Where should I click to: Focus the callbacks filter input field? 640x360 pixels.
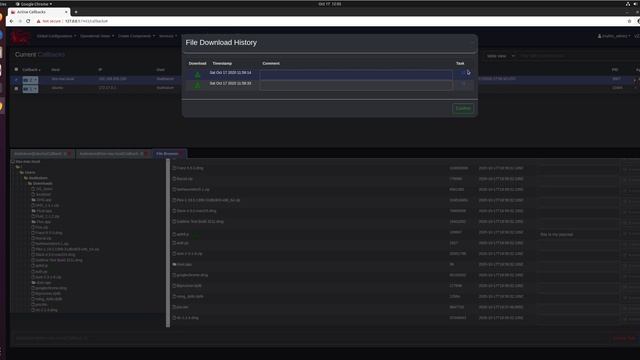point(578,56)
